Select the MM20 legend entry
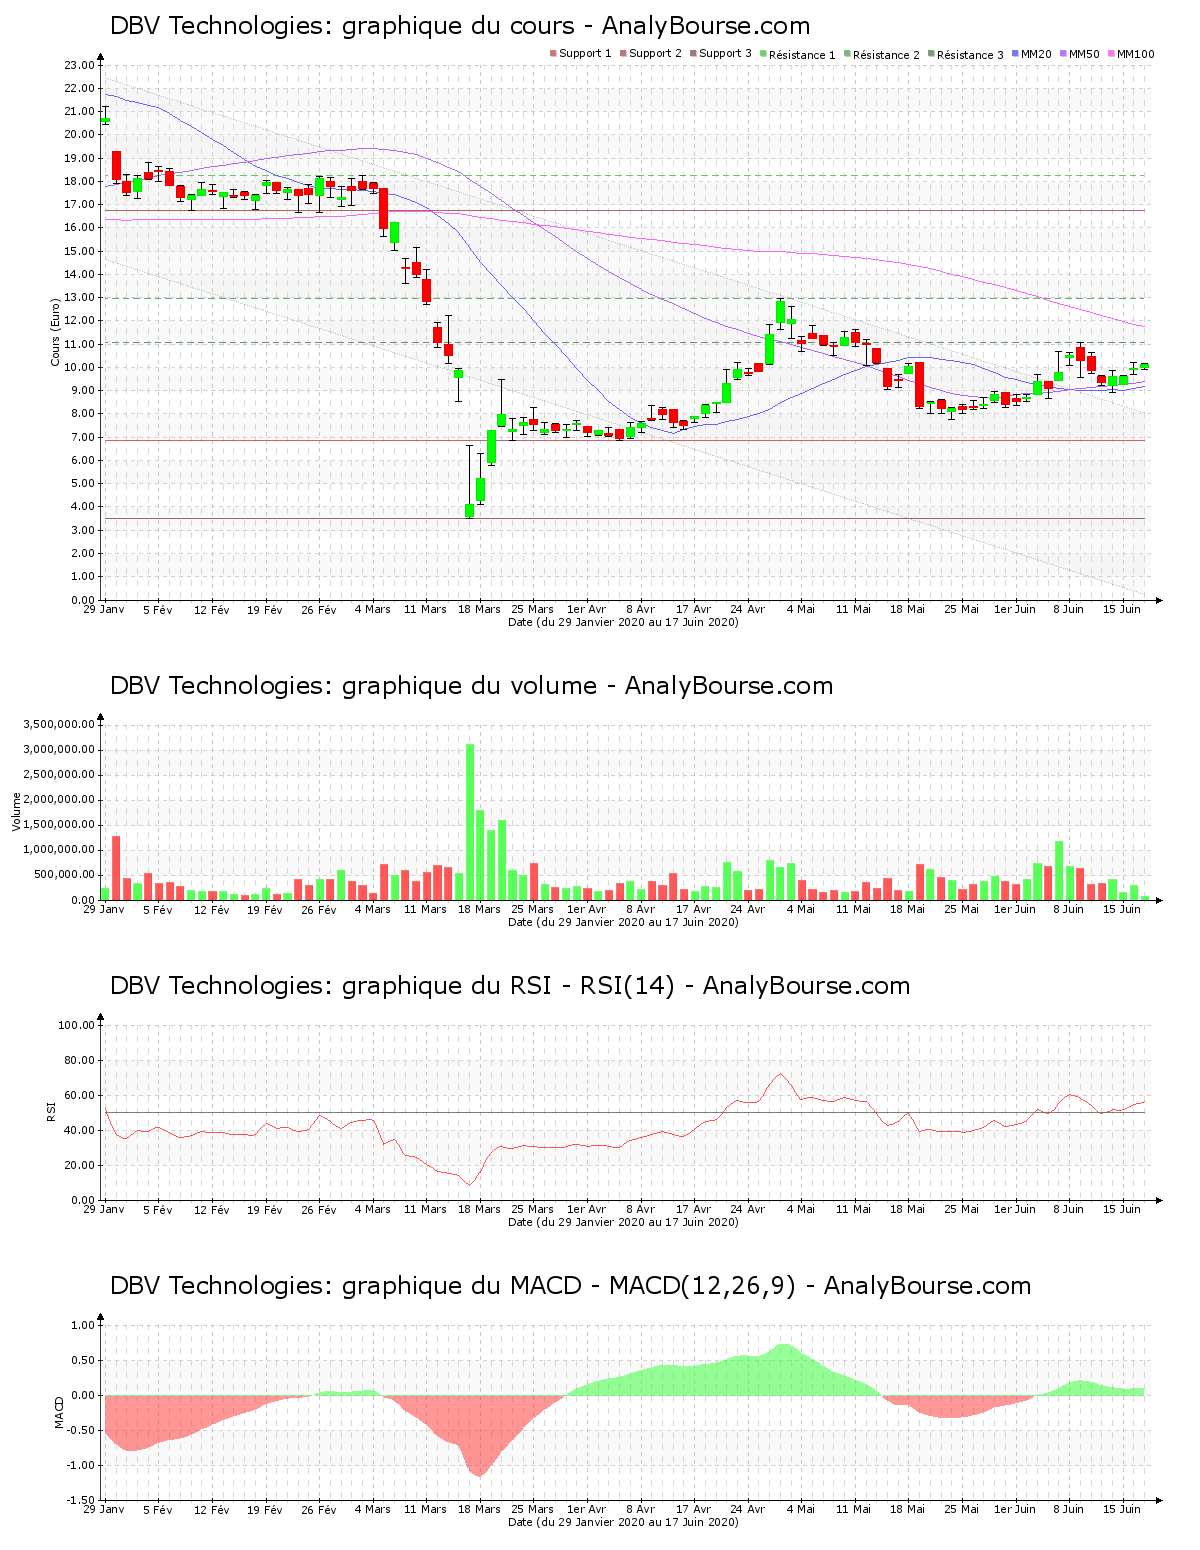This screenshot has width=1200, height=1550. tap(1031, 54)
